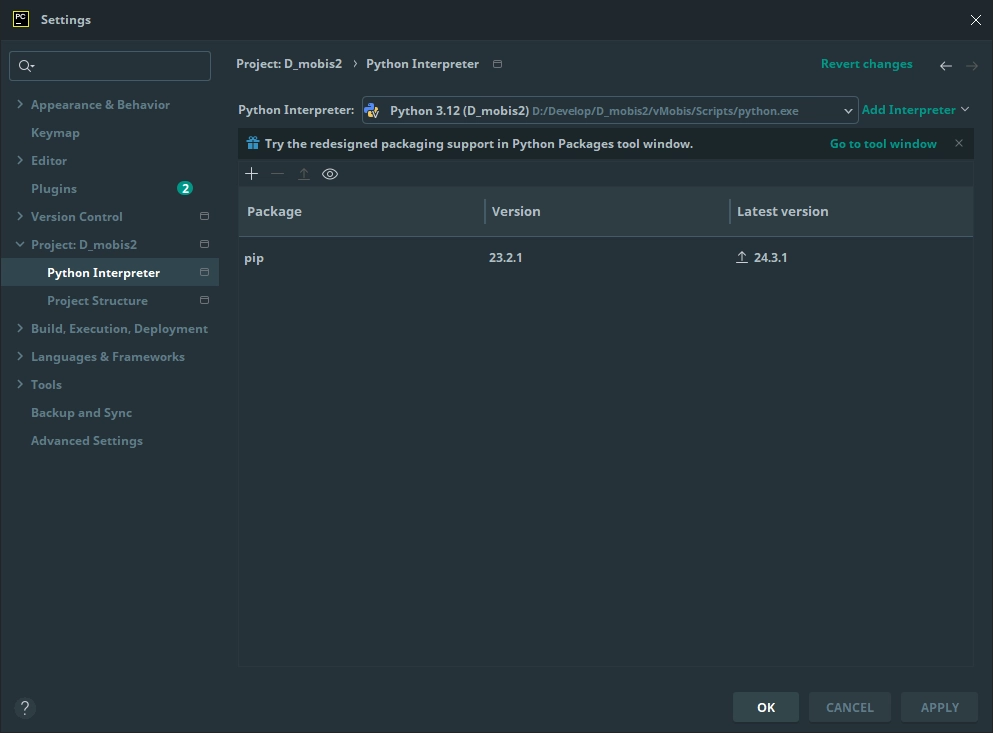Click project-level icon next to Python Interpreter sidebar item
The height and width of the screenshot is (733, 993).
pyautogui.click(x=205, y=272)
